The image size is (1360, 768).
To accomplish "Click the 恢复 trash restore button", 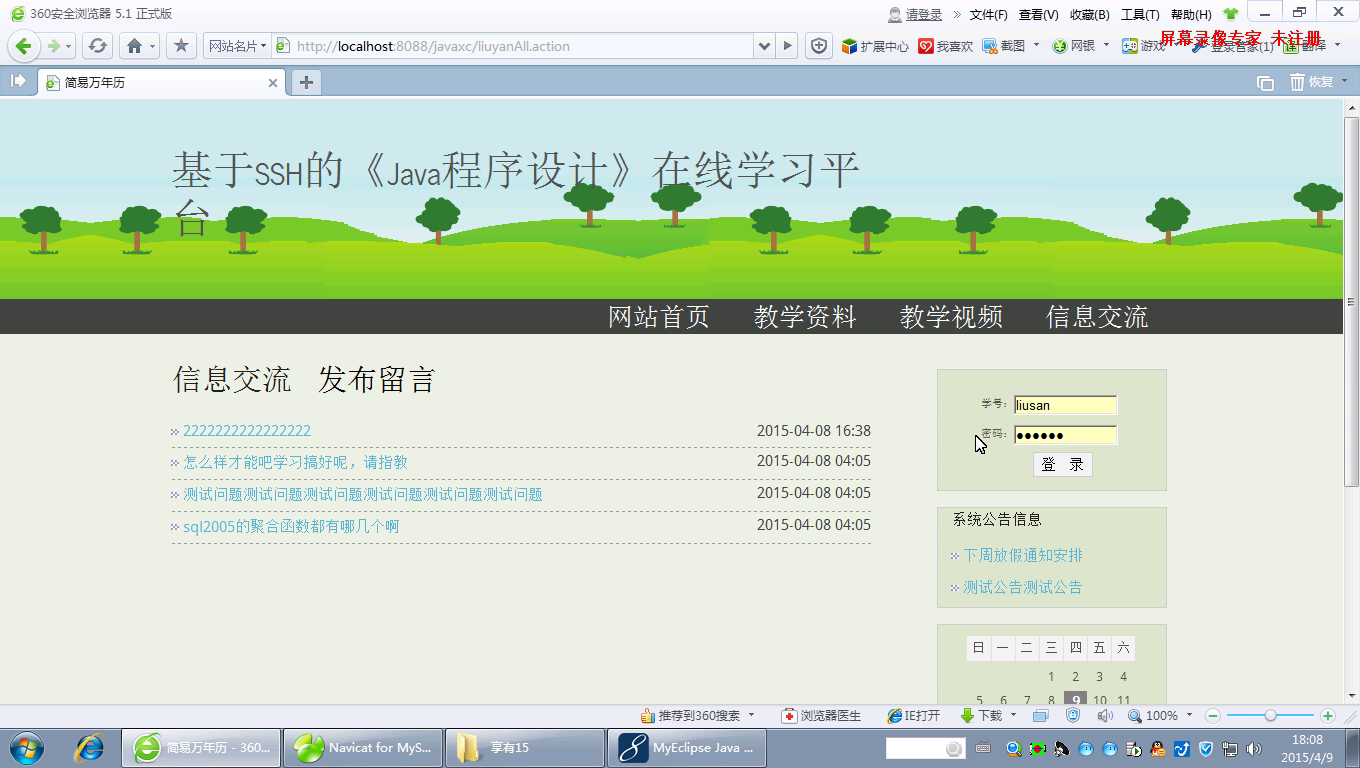I will (x=1312, y=82).
